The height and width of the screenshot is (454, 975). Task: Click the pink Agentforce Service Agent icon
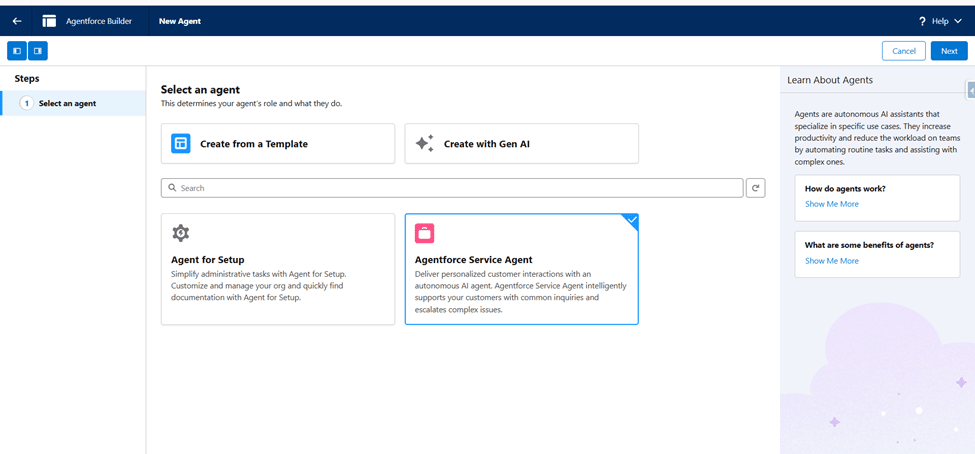pyautogui.click(x=425, y=233)
